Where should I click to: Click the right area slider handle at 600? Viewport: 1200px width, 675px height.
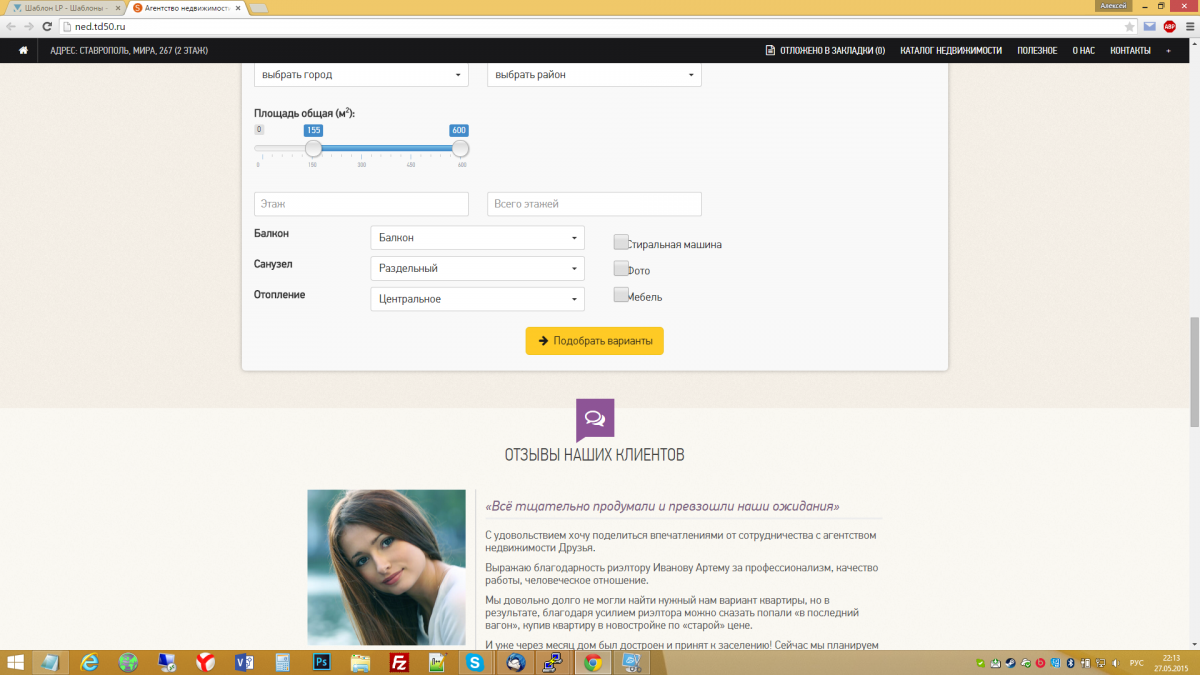pyautogui.click(x=460, y=148)
